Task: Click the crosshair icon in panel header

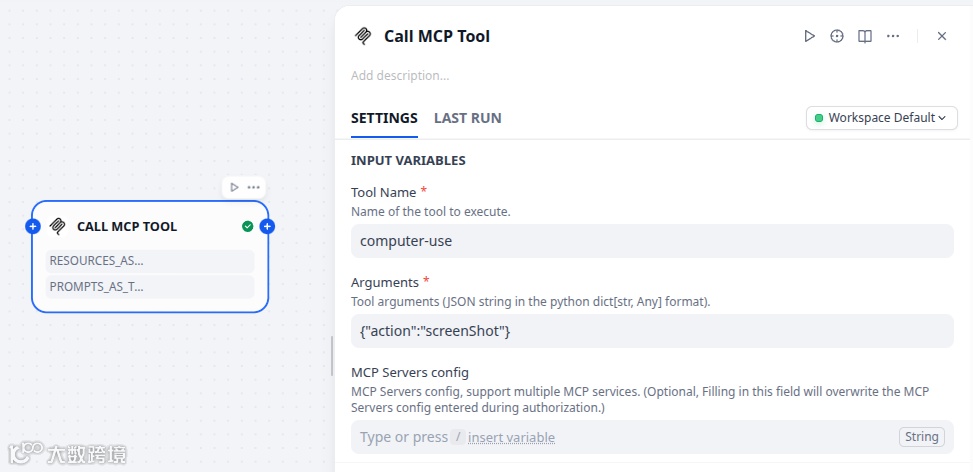Action: tap(837, 36)
